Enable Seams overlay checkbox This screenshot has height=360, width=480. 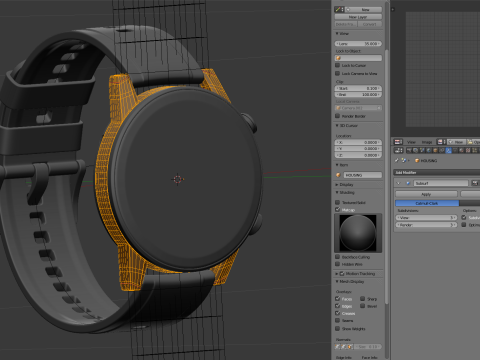[x=337, y=321]
